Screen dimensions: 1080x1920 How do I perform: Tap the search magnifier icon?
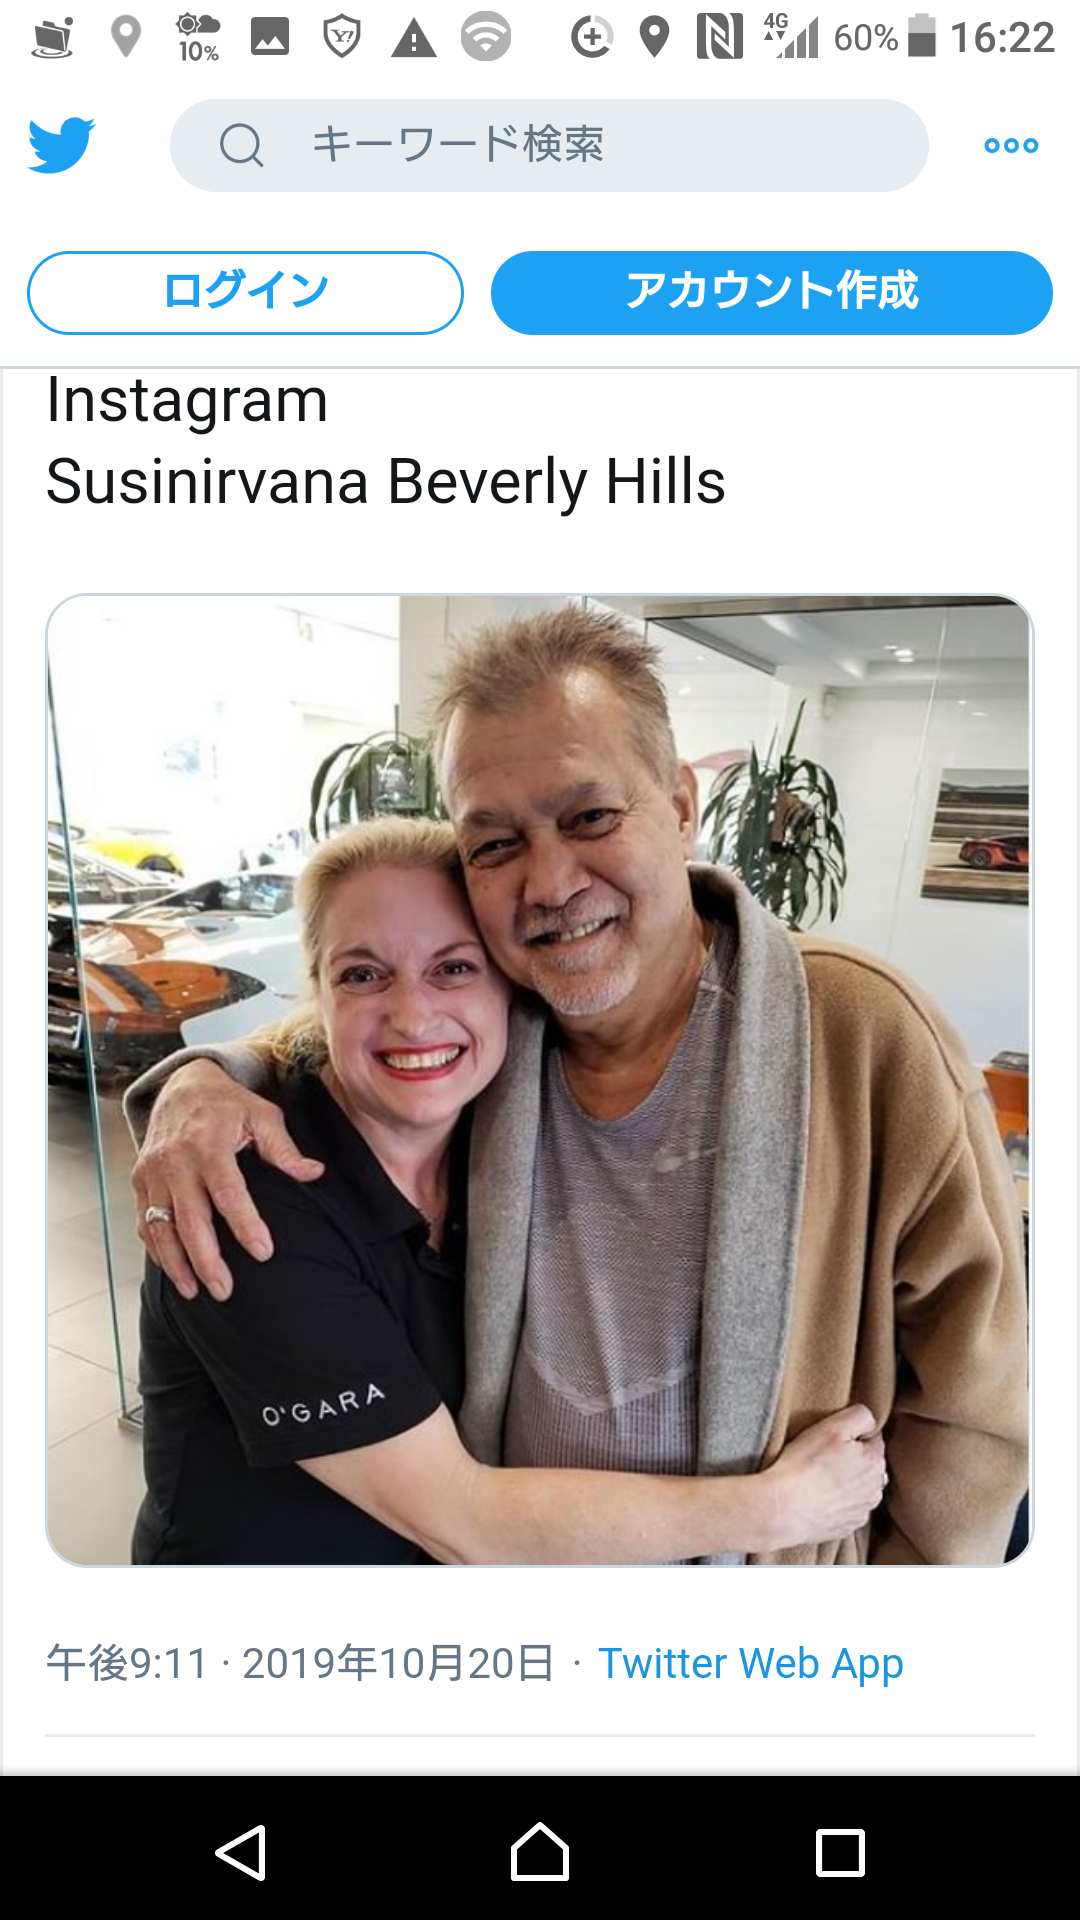click(241, 146)
